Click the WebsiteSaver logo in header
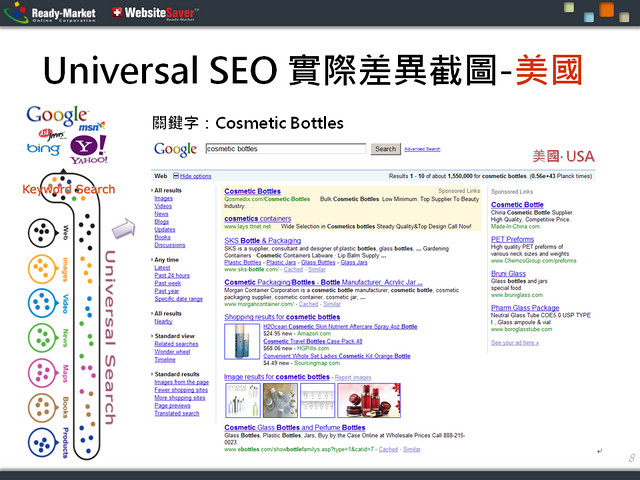This screenshot has width=640, height=480. pos(155,13)
